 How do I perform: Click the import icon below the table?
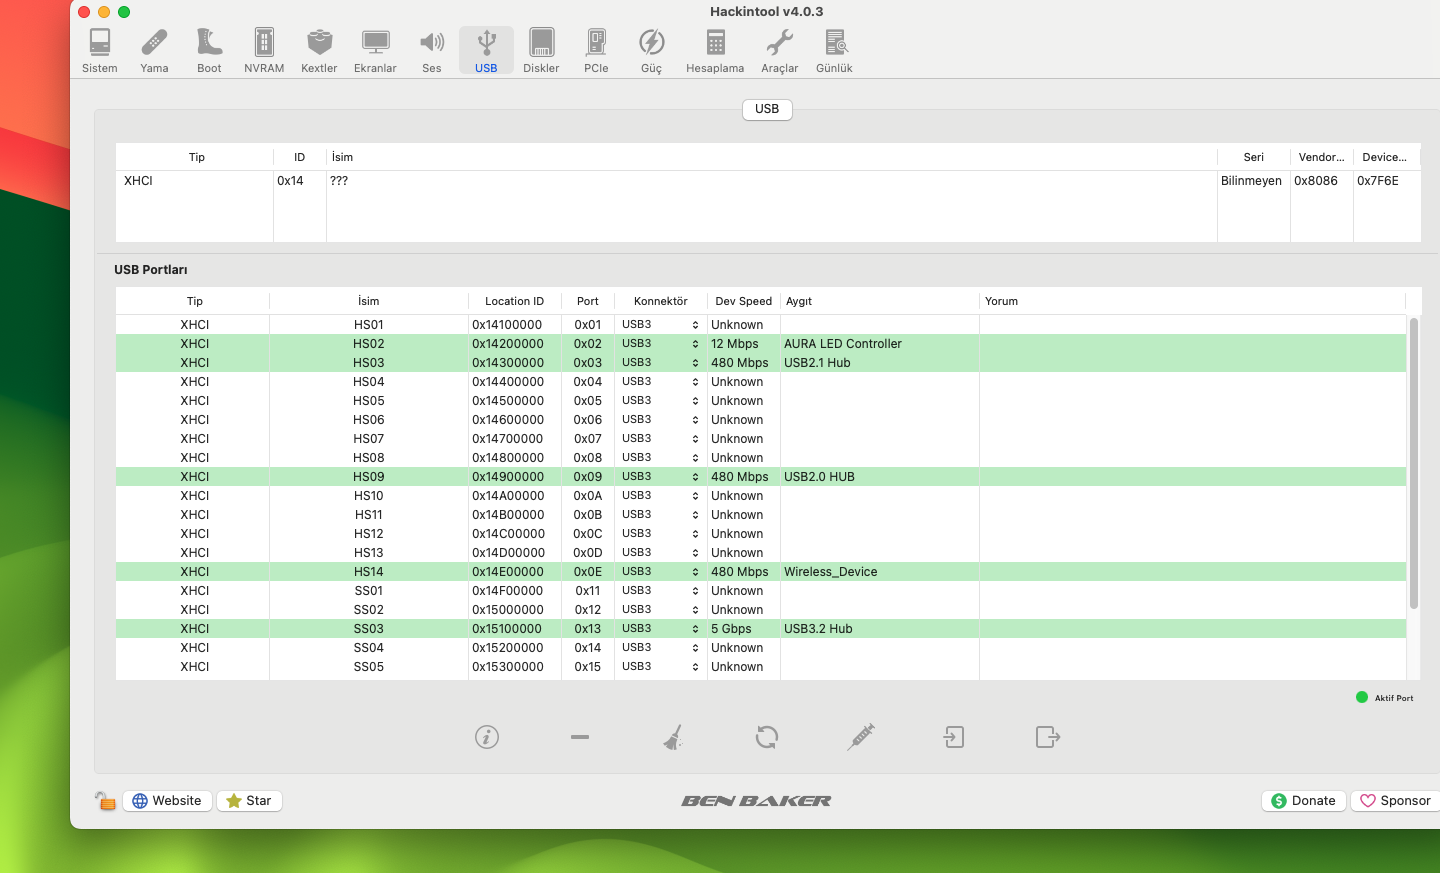click(x=954, y=737)
